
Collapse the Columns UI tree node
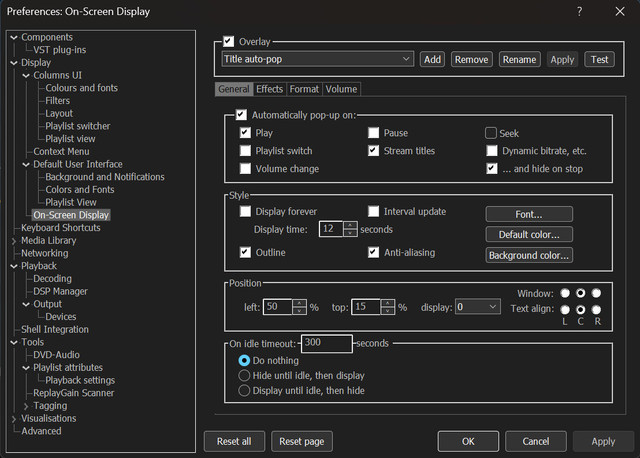[26, 76]
